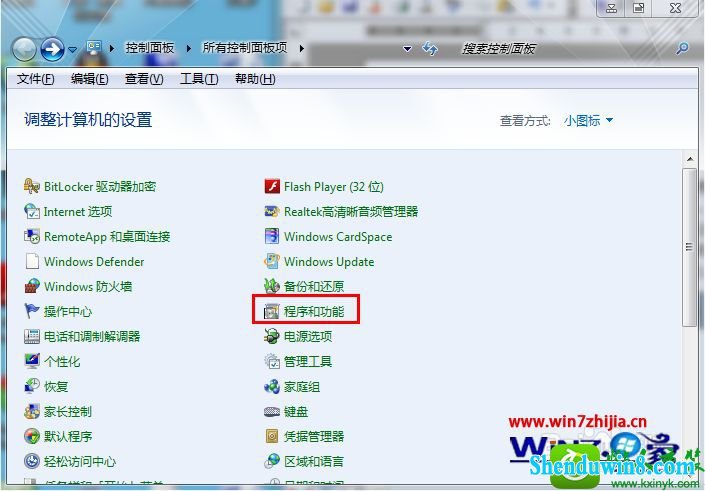Open the 家长控制 text link
This screenshot has width=705, height=491.
[68, 411]
